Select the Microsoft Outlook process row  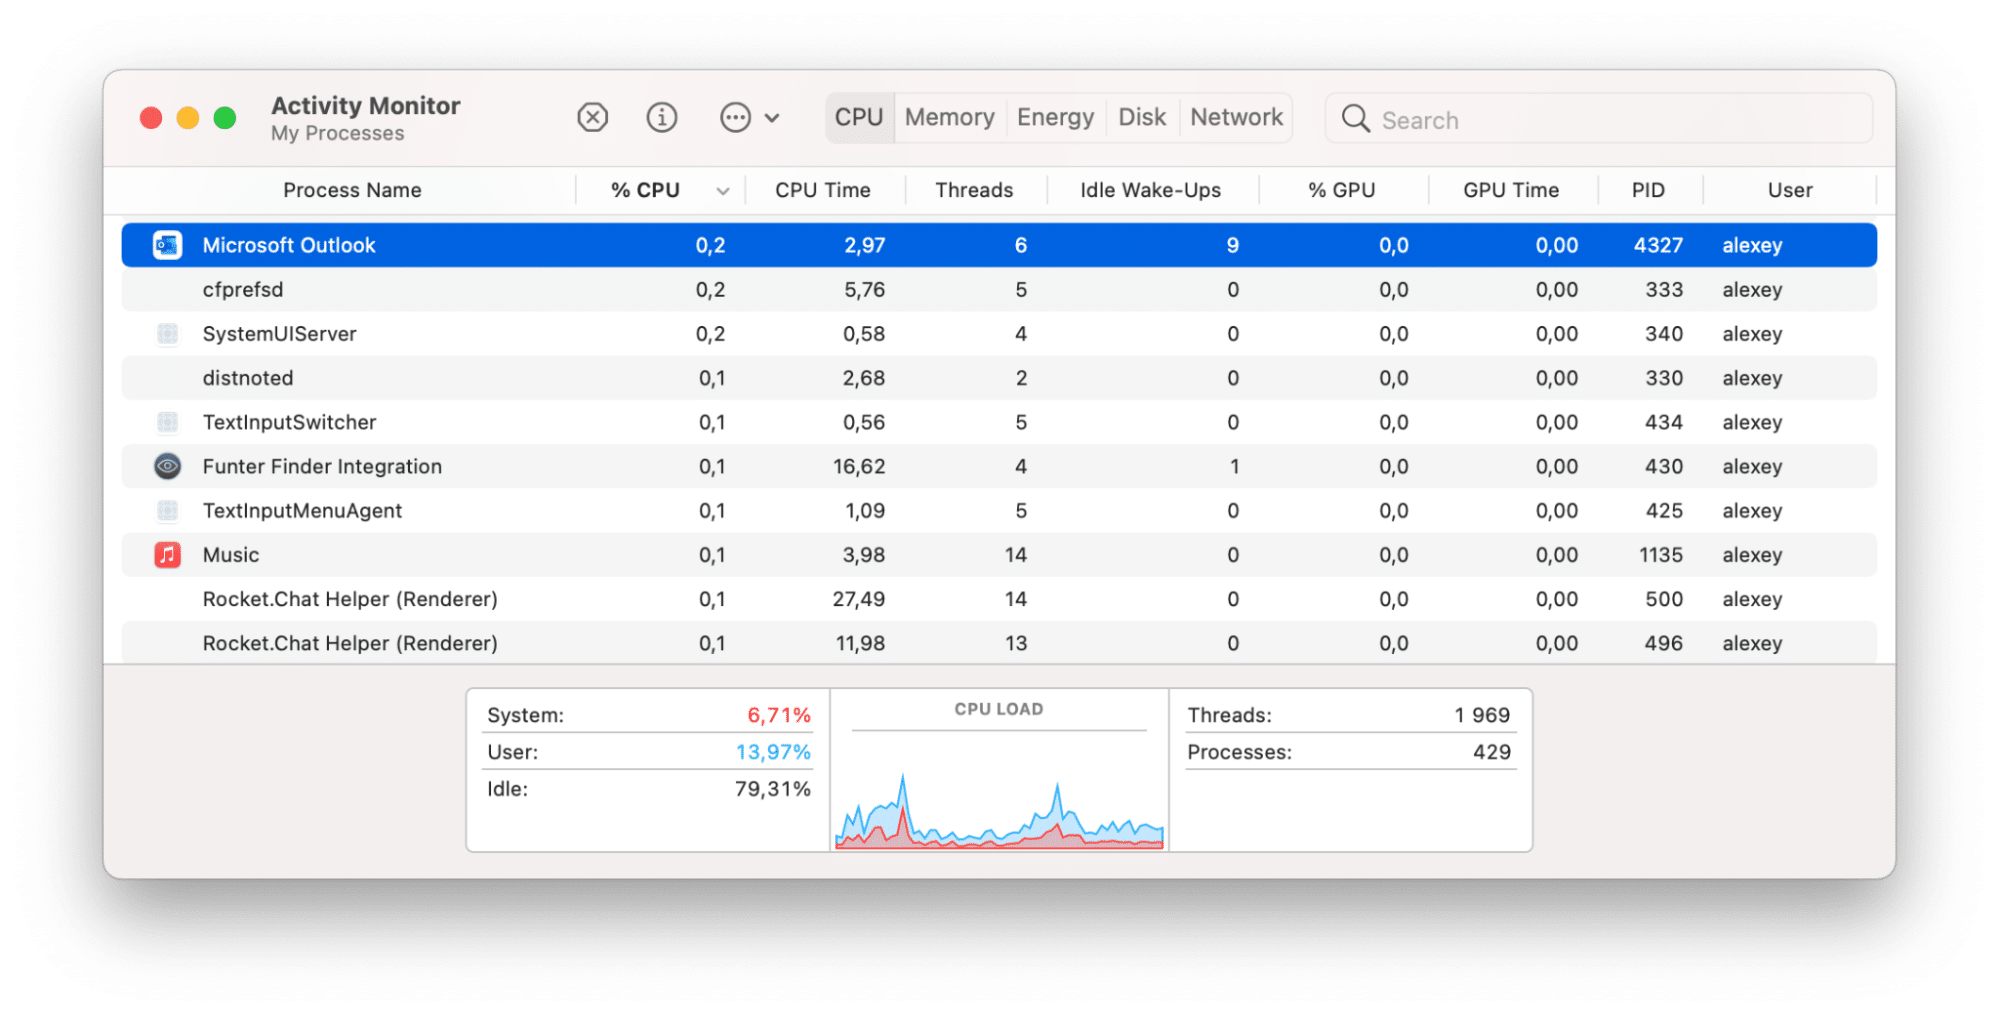point(999,245)
